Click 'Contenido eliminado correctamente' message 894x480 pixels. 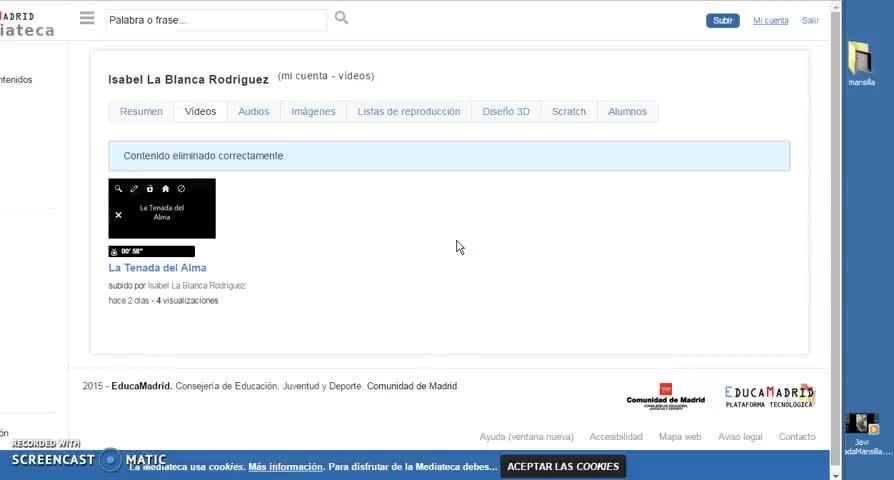tap(449, 156)
